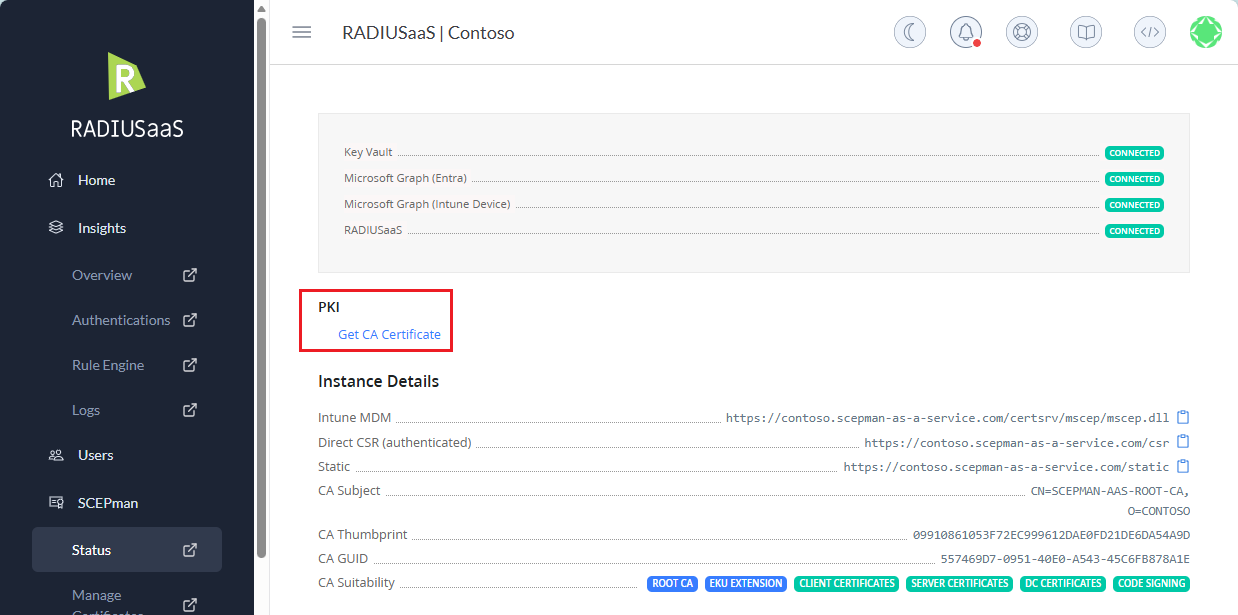This screenshot has width=1238, height=615.
Task: Copy the Direct CSR URL
Action: (x=1183, y=442)
